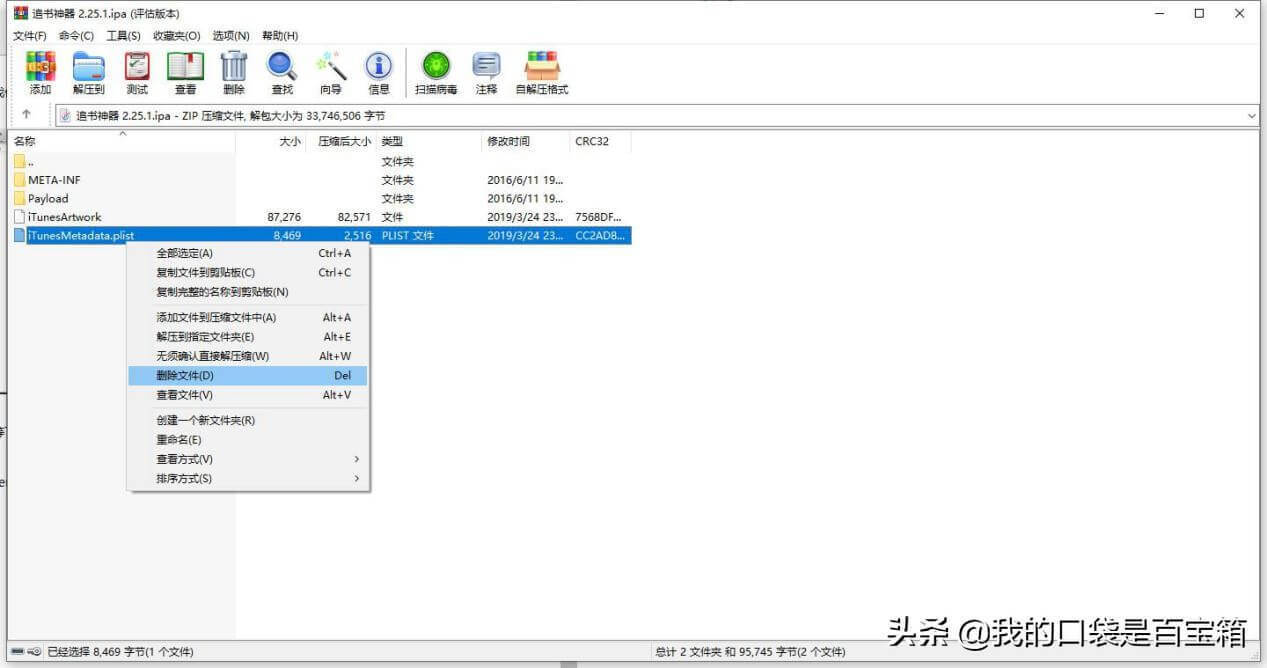Open the 工具 menu
This screenshot has width=1267, height=668.
122,35
